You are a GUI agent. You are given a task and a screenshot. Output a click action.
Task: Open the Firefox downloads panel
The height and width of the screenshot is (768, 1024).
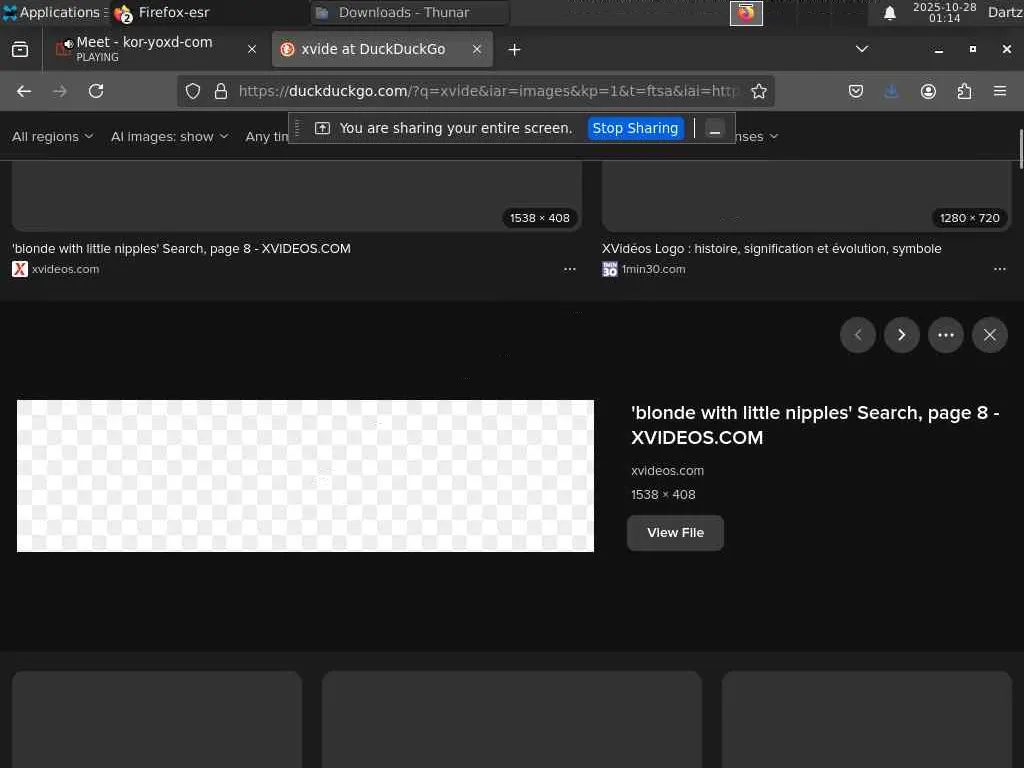tap(891, 91)
